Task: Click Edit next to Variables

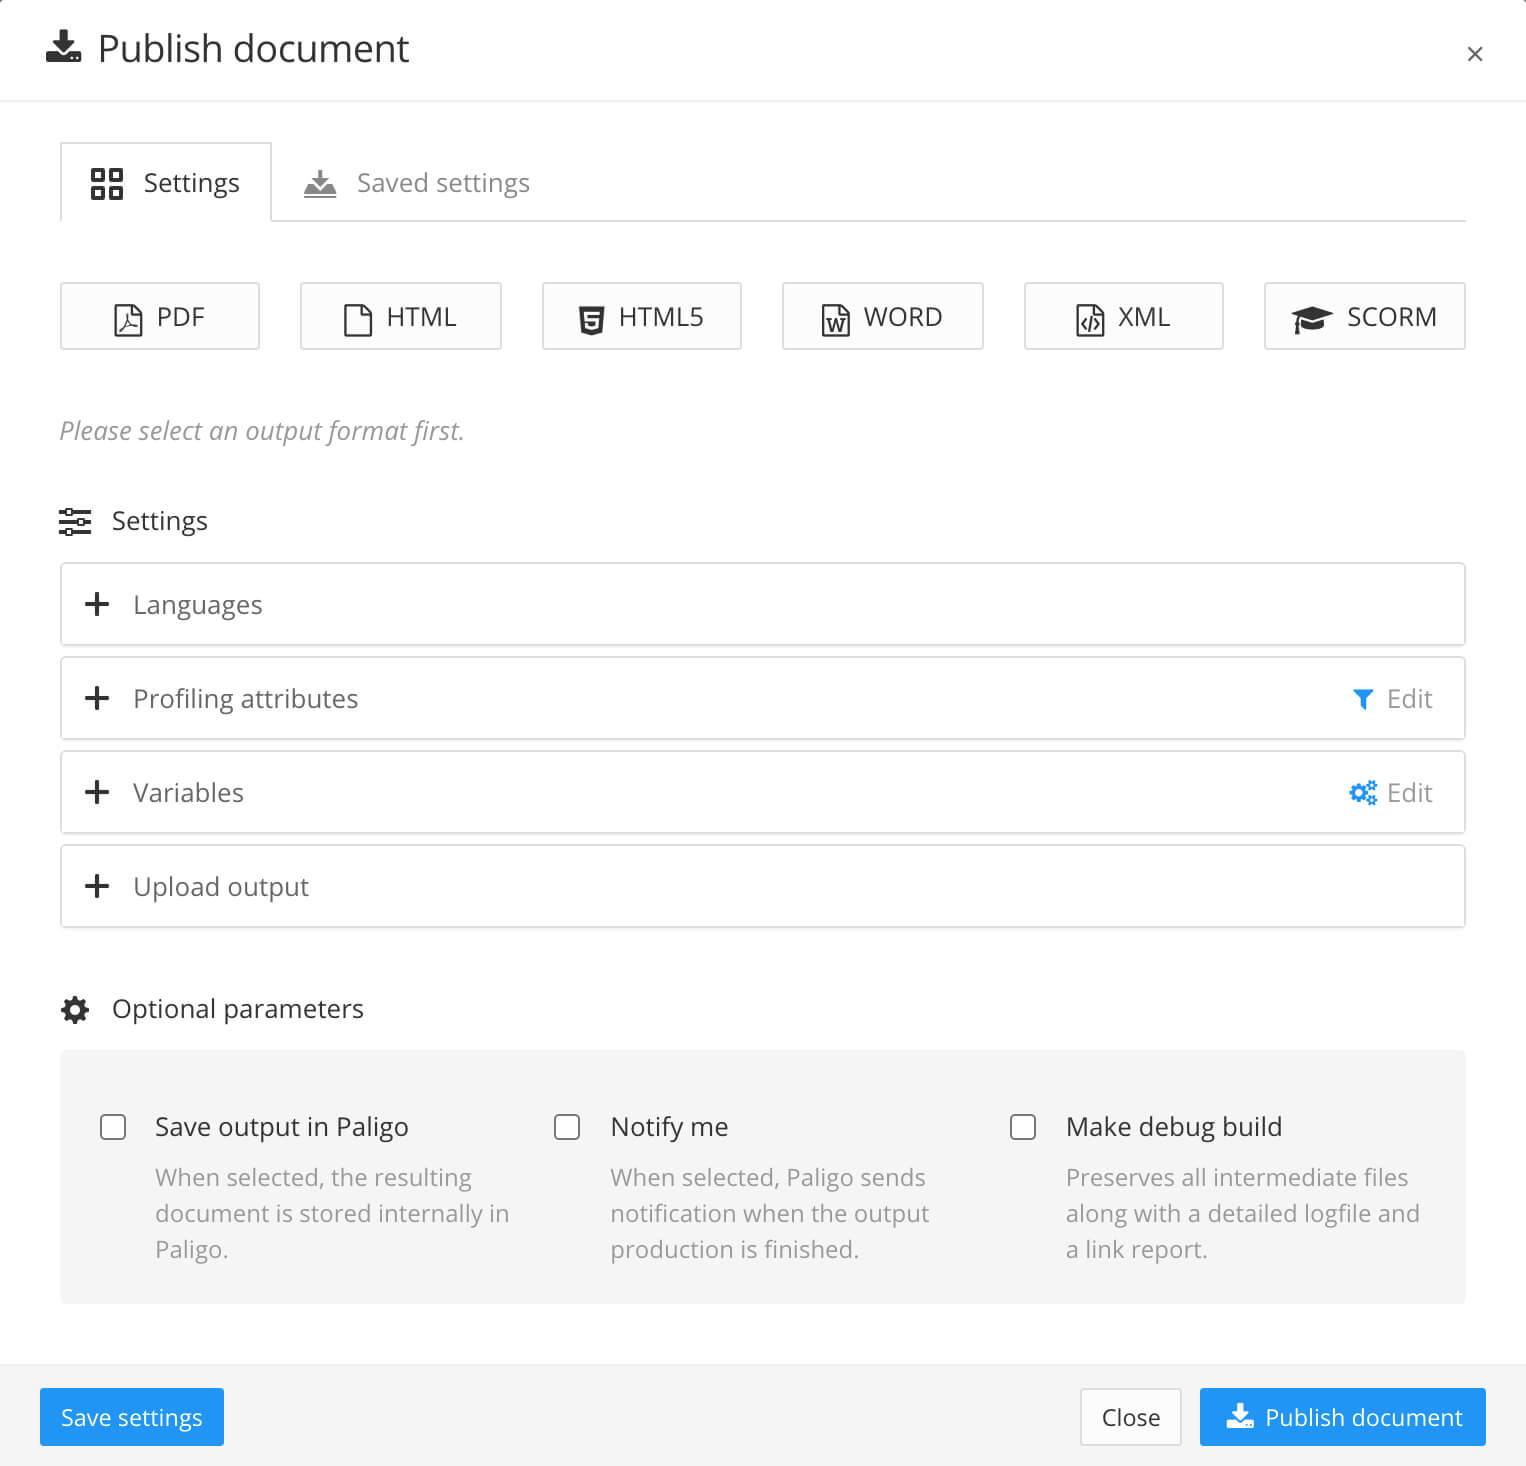Action: click(x=1409, y=792)
